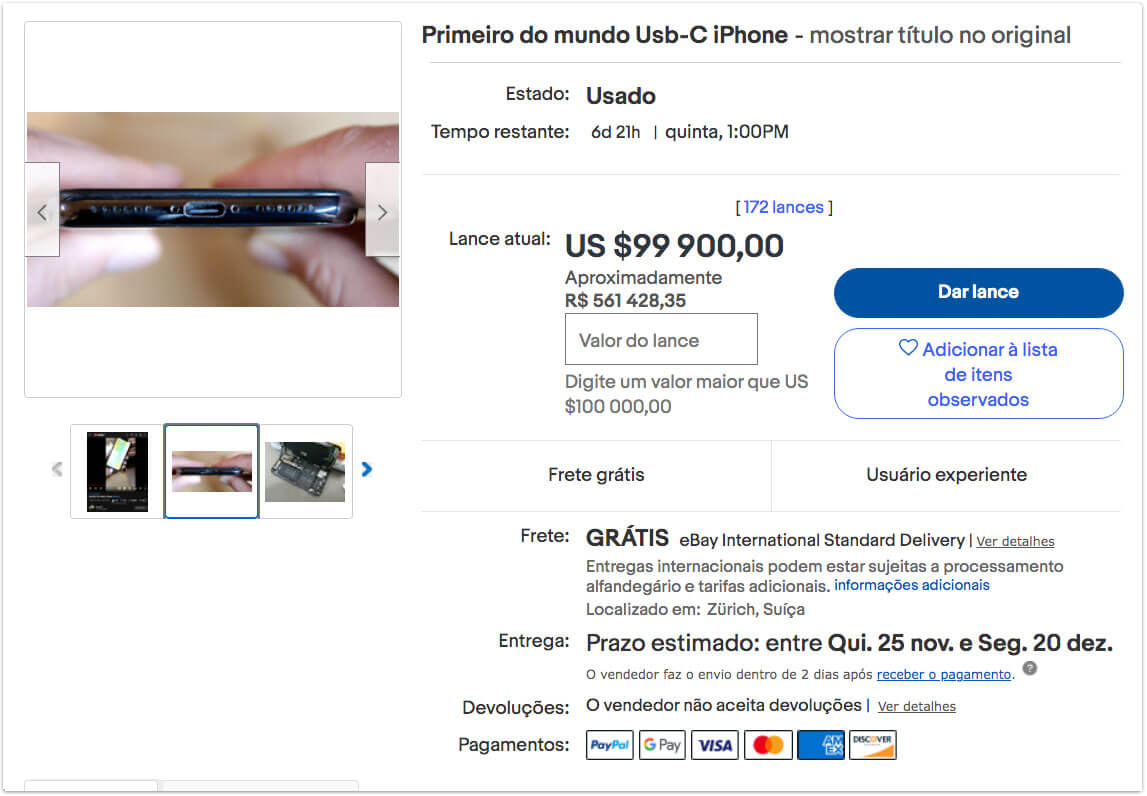1147x796 pixels.
Task: Go back in thumbnail strip with left arrow
Action: coord(57,470)
